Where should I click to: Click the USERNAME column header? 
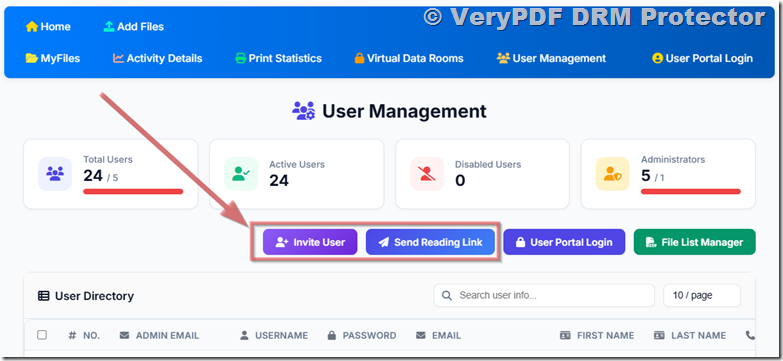(x=274, y=336)
